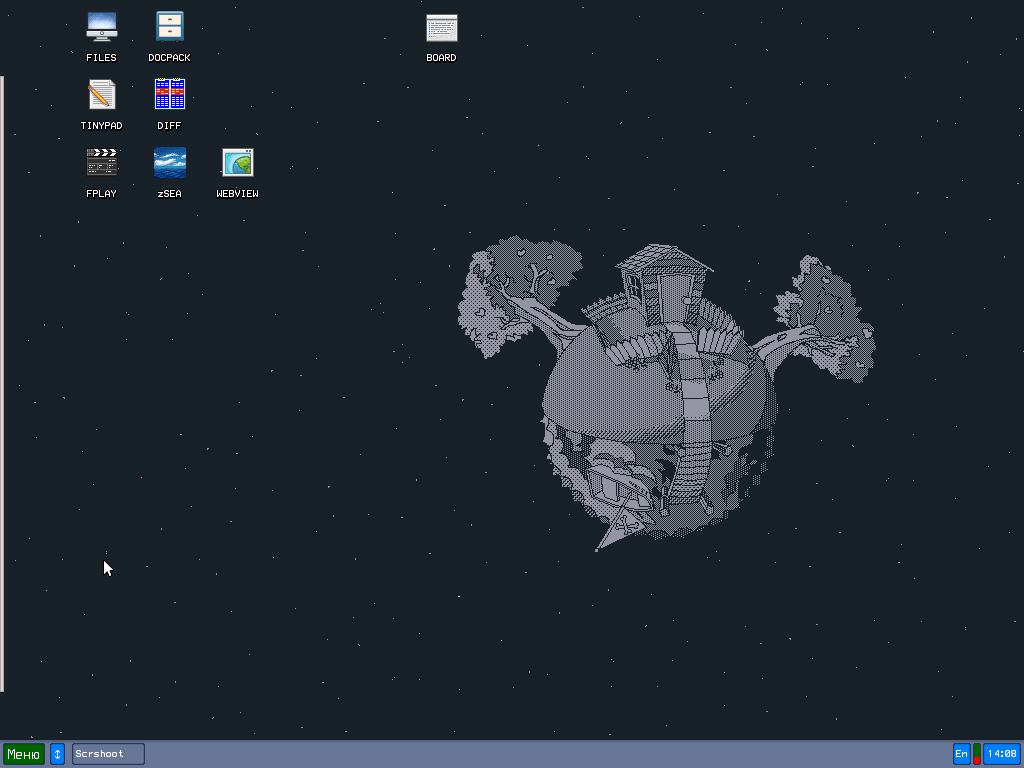The width and height of the screenshot is (1024, 768).
Task: Click the 14:08 taskbar clock
Action: point(1002,754)
